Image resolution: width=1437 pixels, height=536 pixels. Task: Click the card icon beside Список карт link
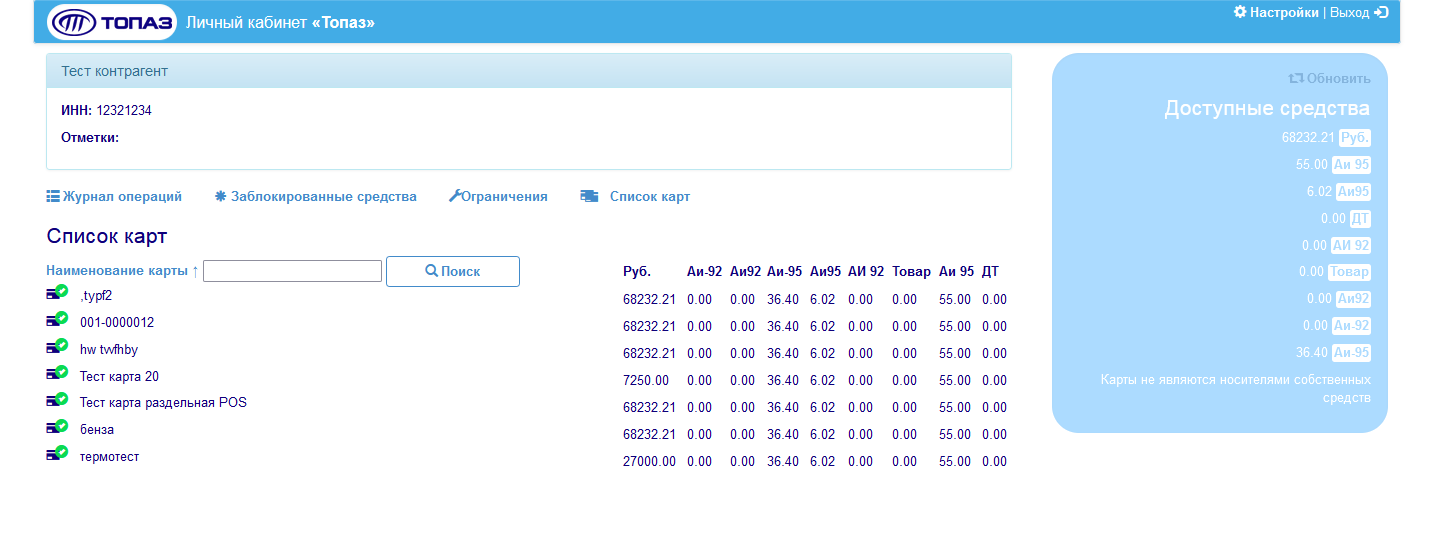pos(589,197)
